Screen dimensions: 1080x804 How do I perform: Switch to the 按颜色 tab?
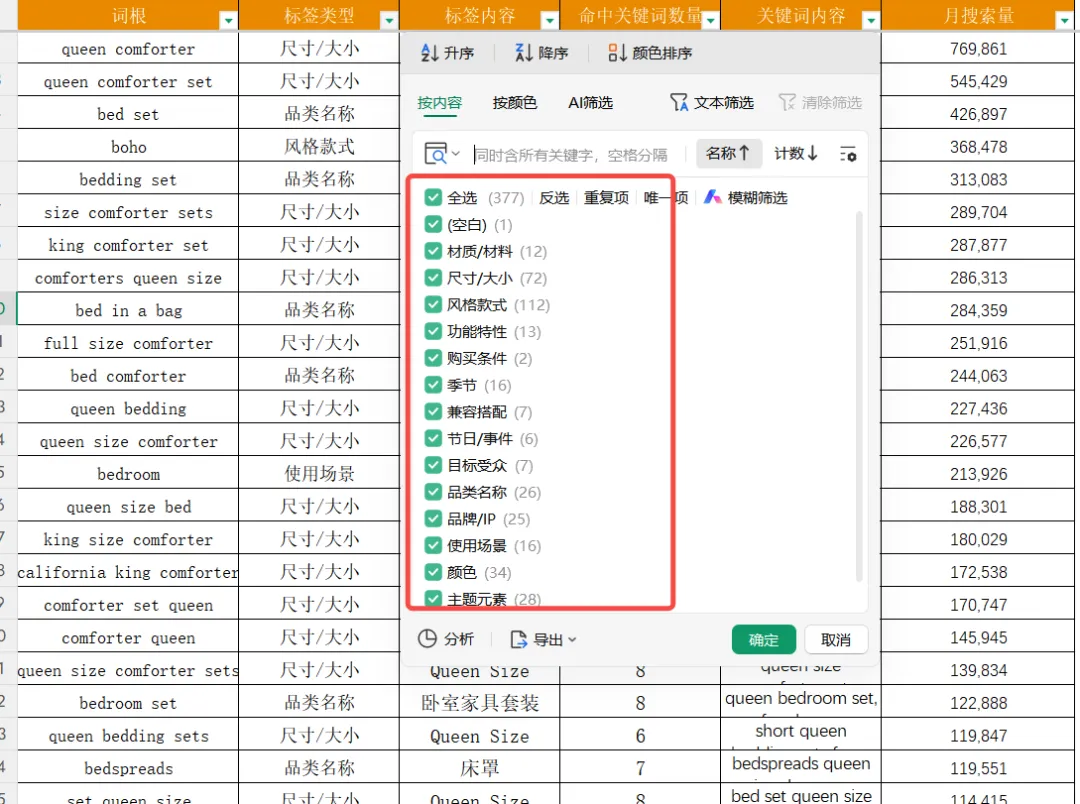pyautogui.click(x=515, y=103)
